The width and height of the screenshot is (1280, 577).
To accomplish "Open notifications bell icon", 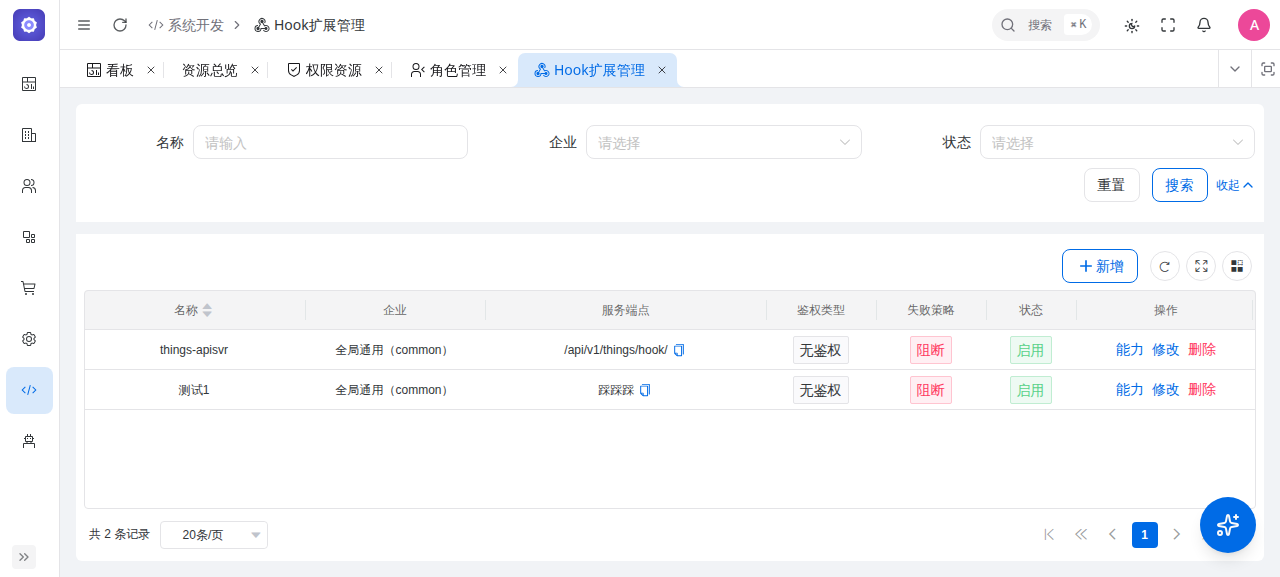I will 1204,25.
